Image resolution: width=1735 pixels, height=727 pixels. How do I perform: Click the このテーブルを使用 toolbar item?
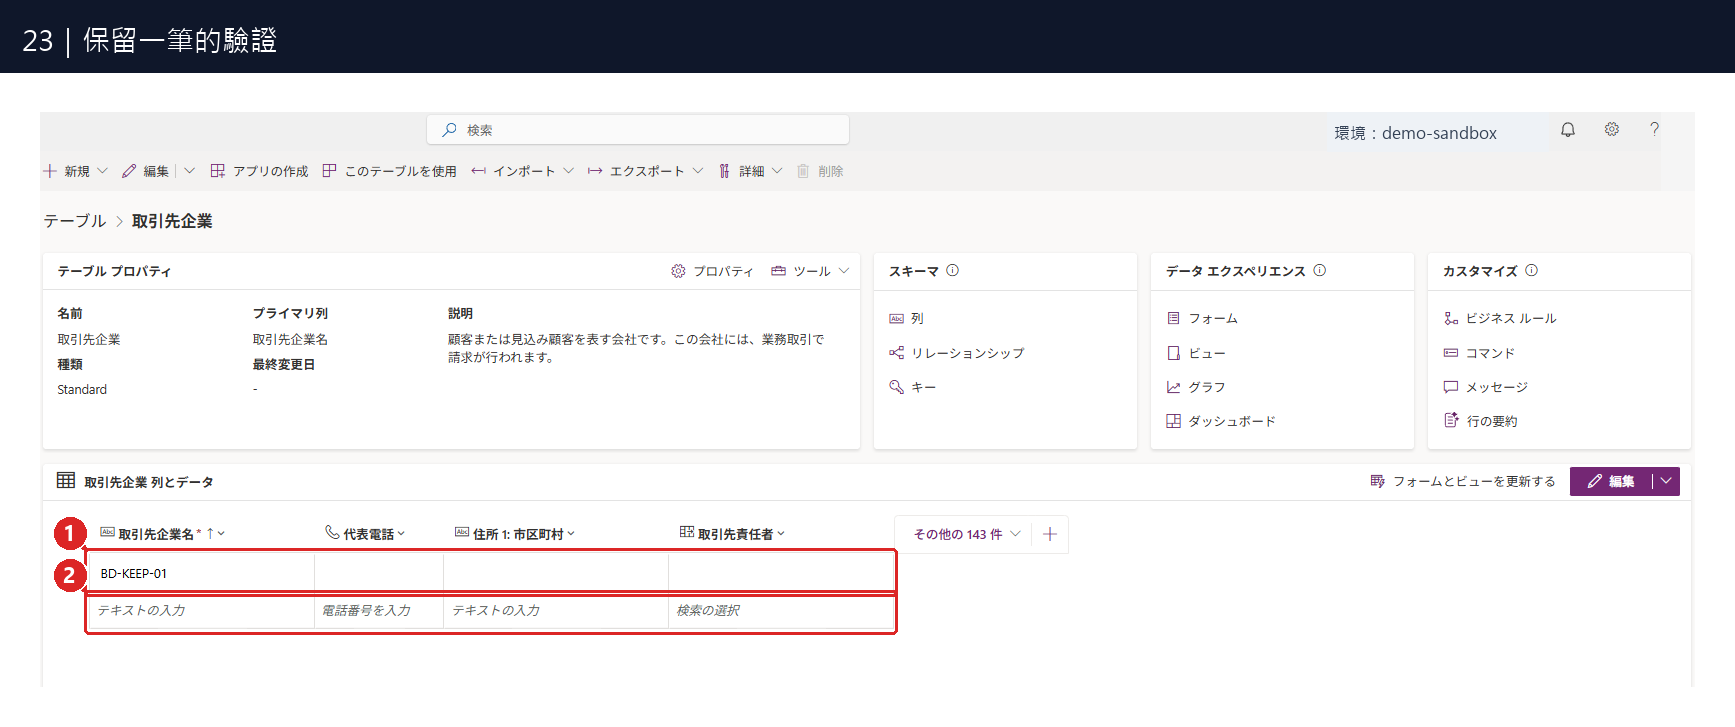389,171
